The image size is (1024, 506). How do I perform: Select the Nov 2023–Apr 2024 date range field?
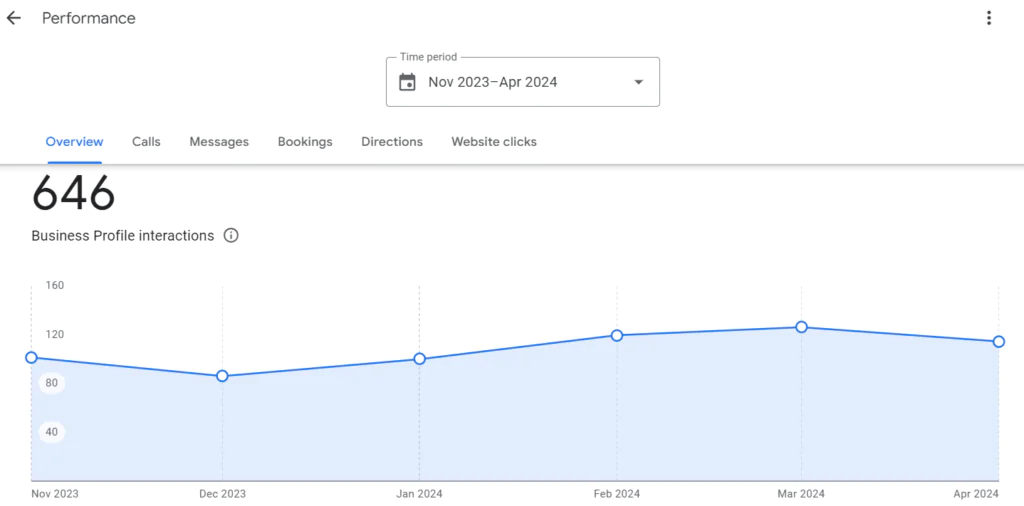493,82
